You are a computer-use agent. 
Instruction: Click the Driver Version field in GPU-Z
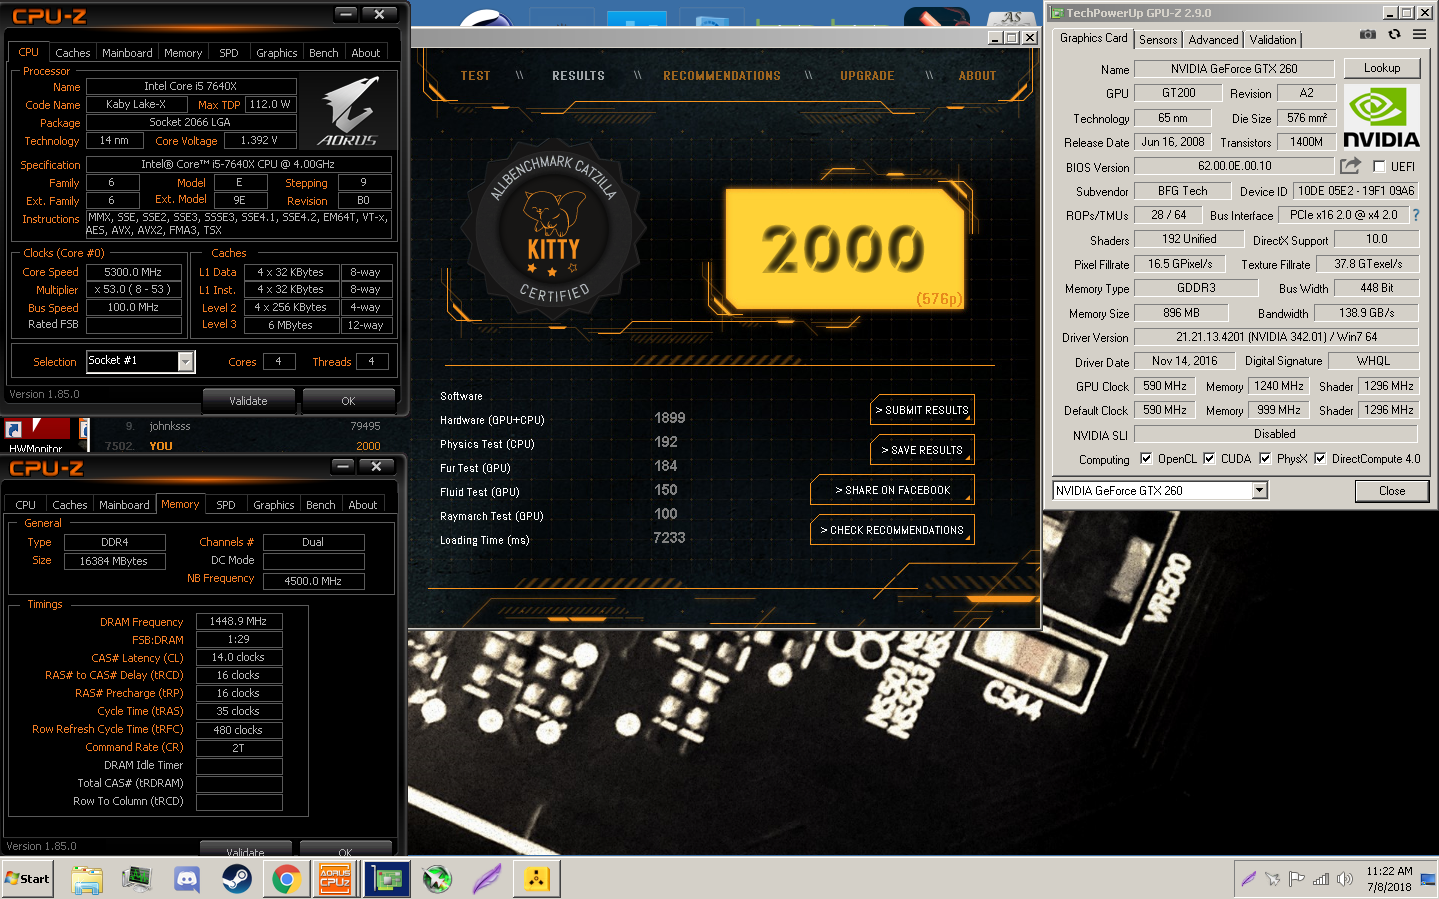point(1276,337)
